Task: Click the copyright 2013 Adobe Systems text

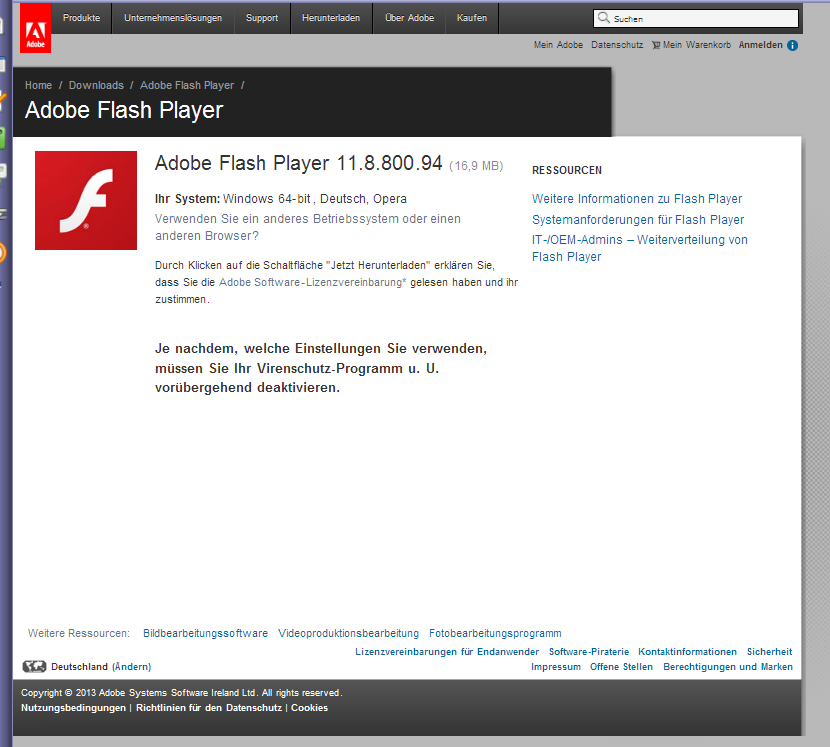Action: coord(182,692)
